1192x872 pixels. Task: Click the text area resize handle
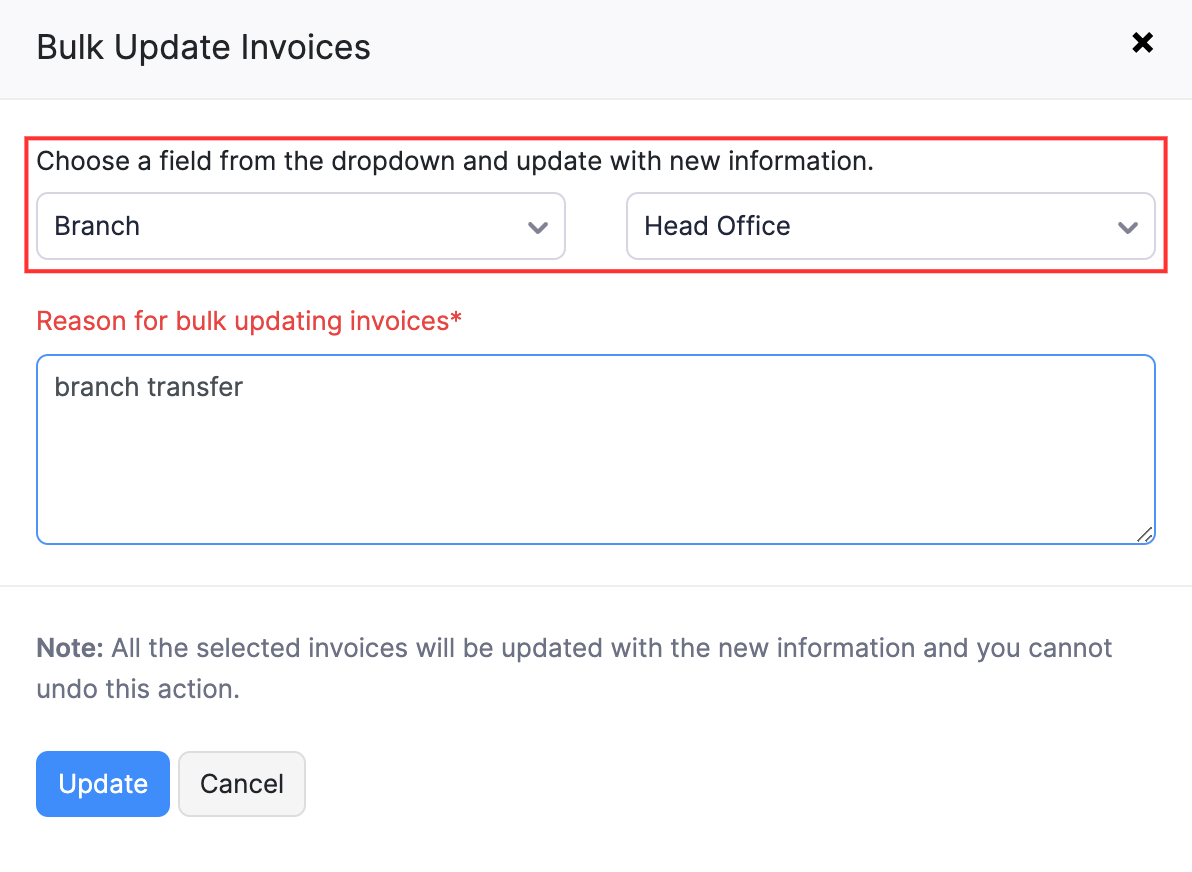click(1145, 535)
